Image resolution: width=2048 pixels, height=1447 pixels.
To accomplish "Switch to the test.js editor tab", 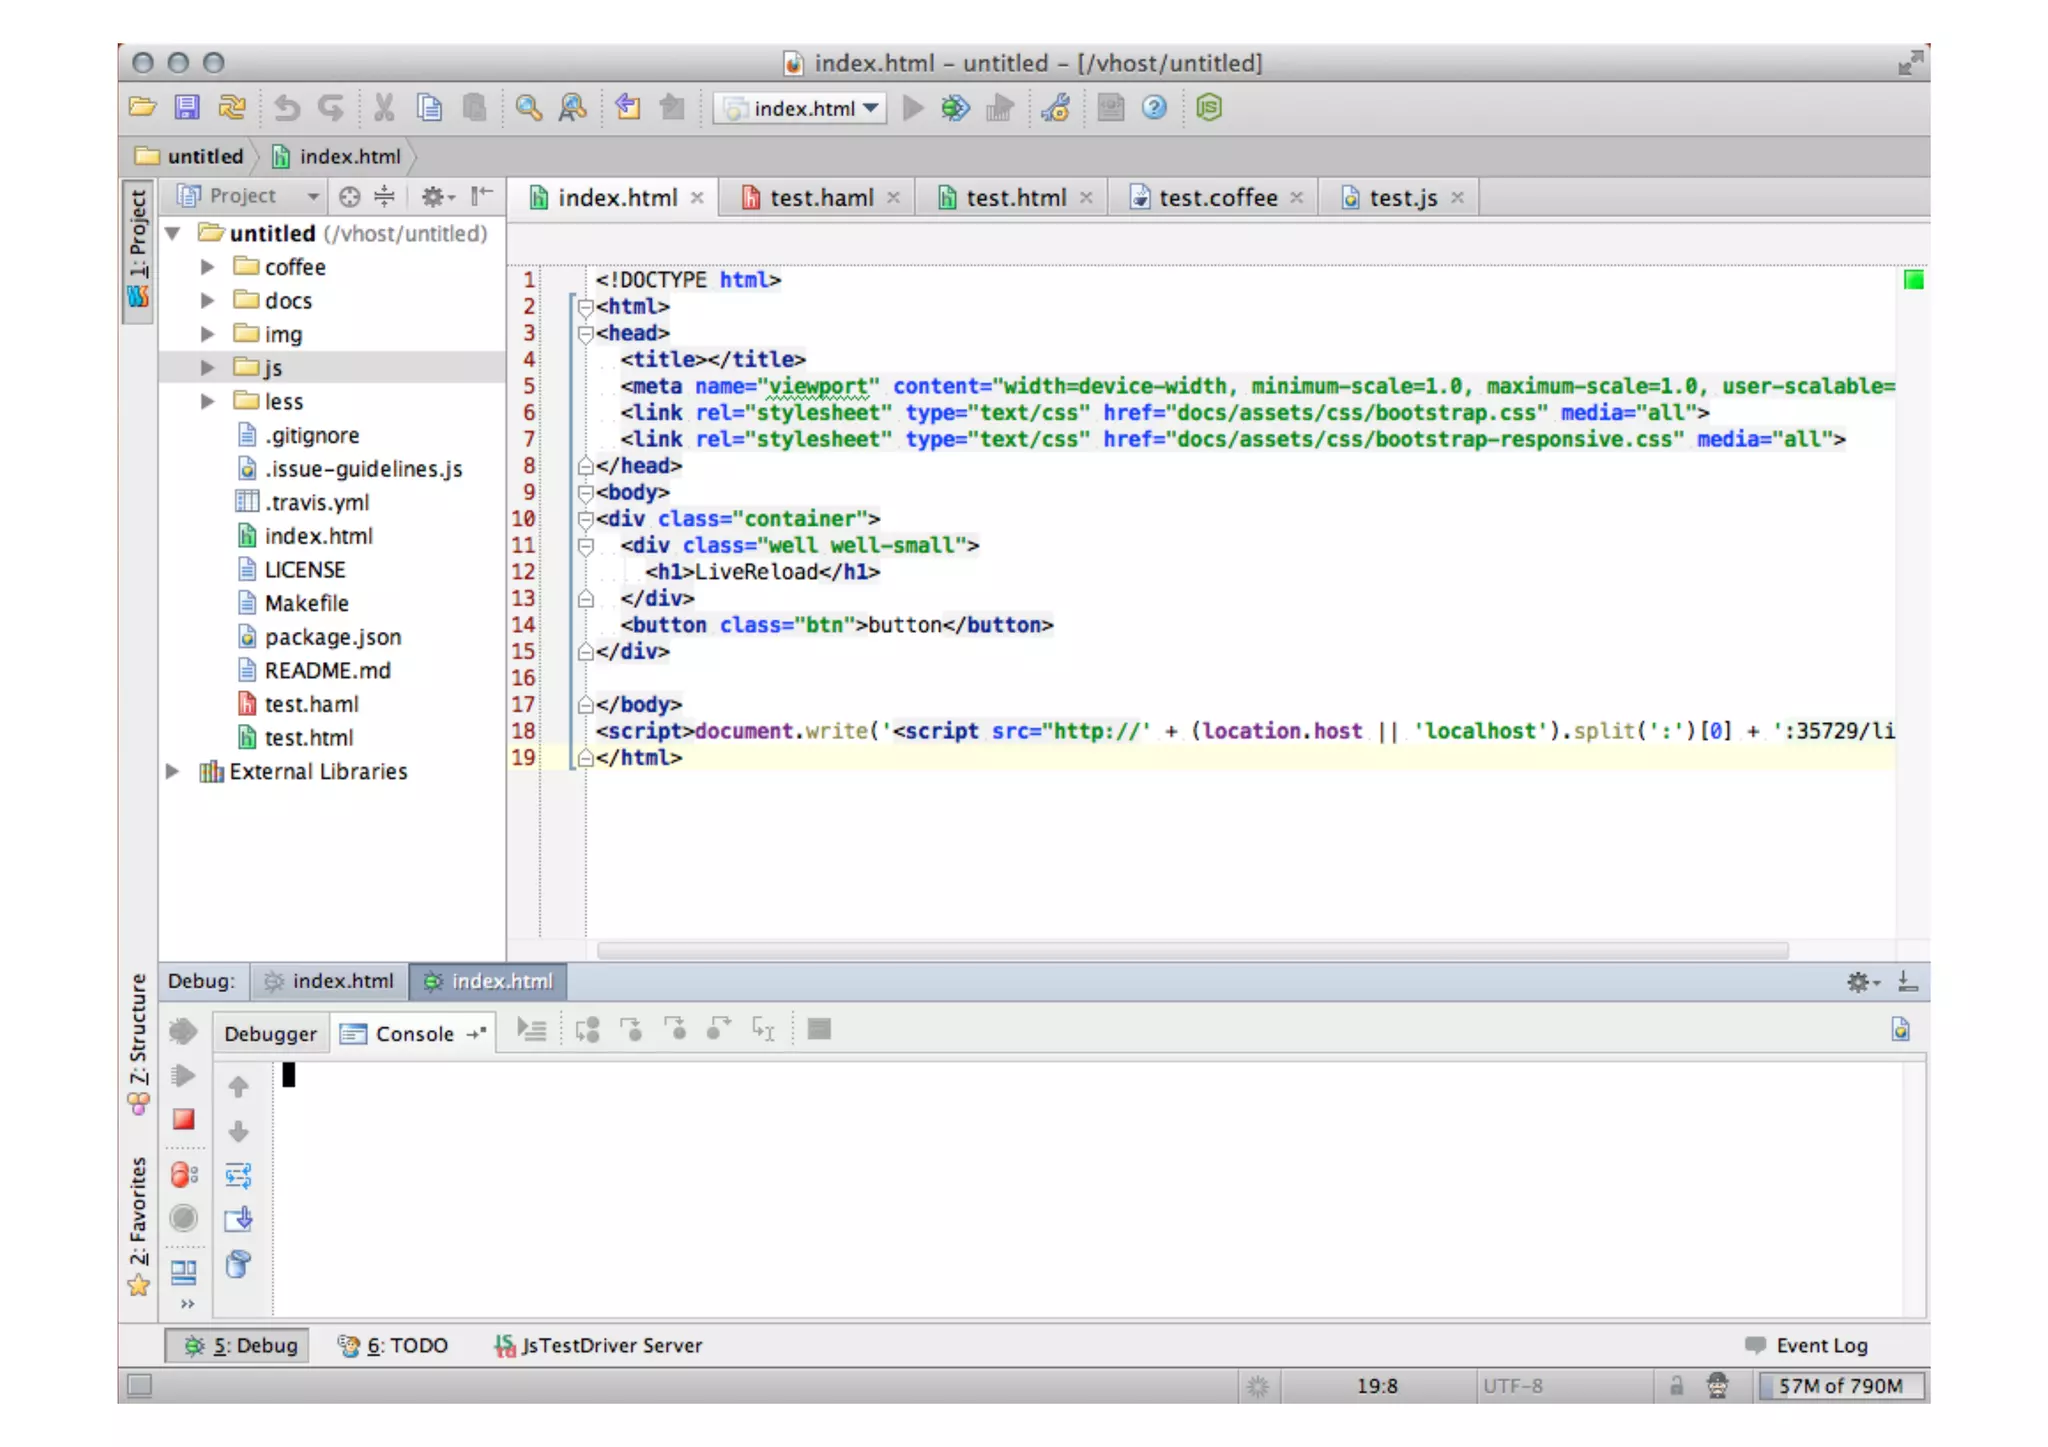I will click(1401, 198).
